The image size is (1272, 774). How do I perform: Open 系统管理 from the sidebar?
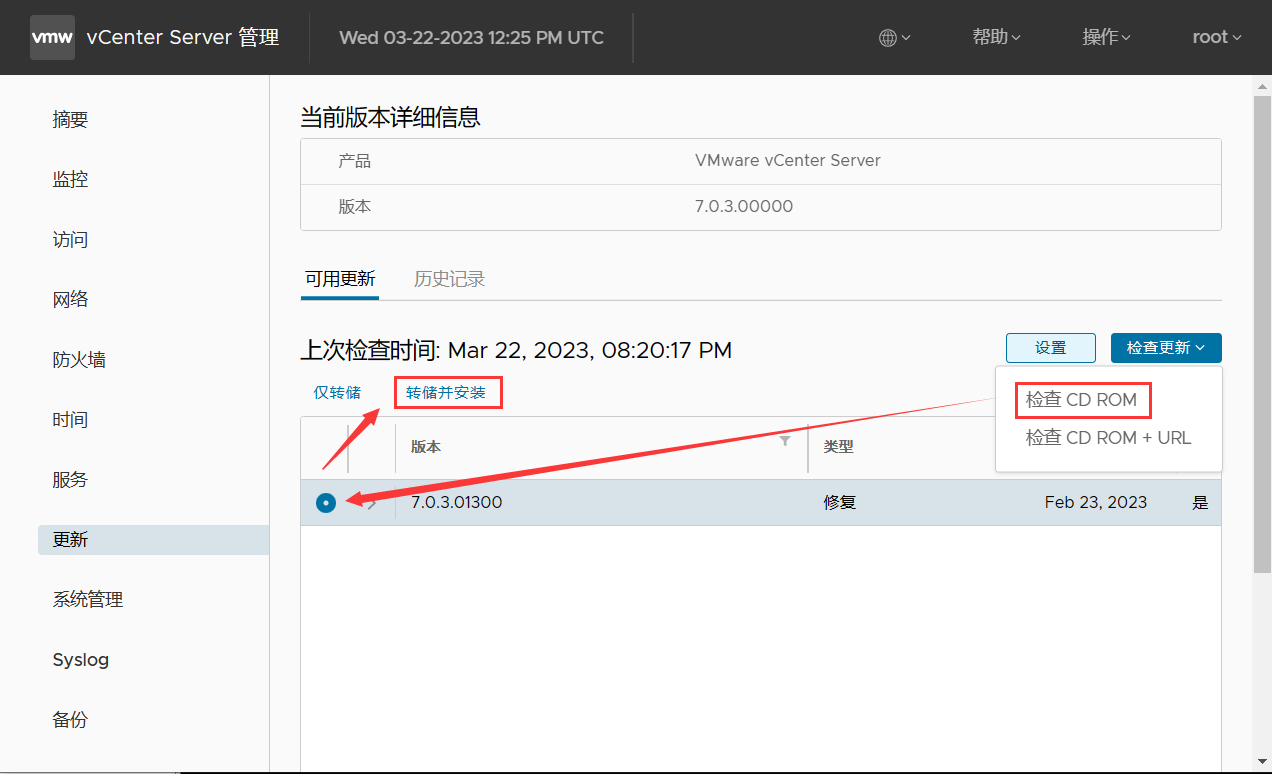[88, 599]
